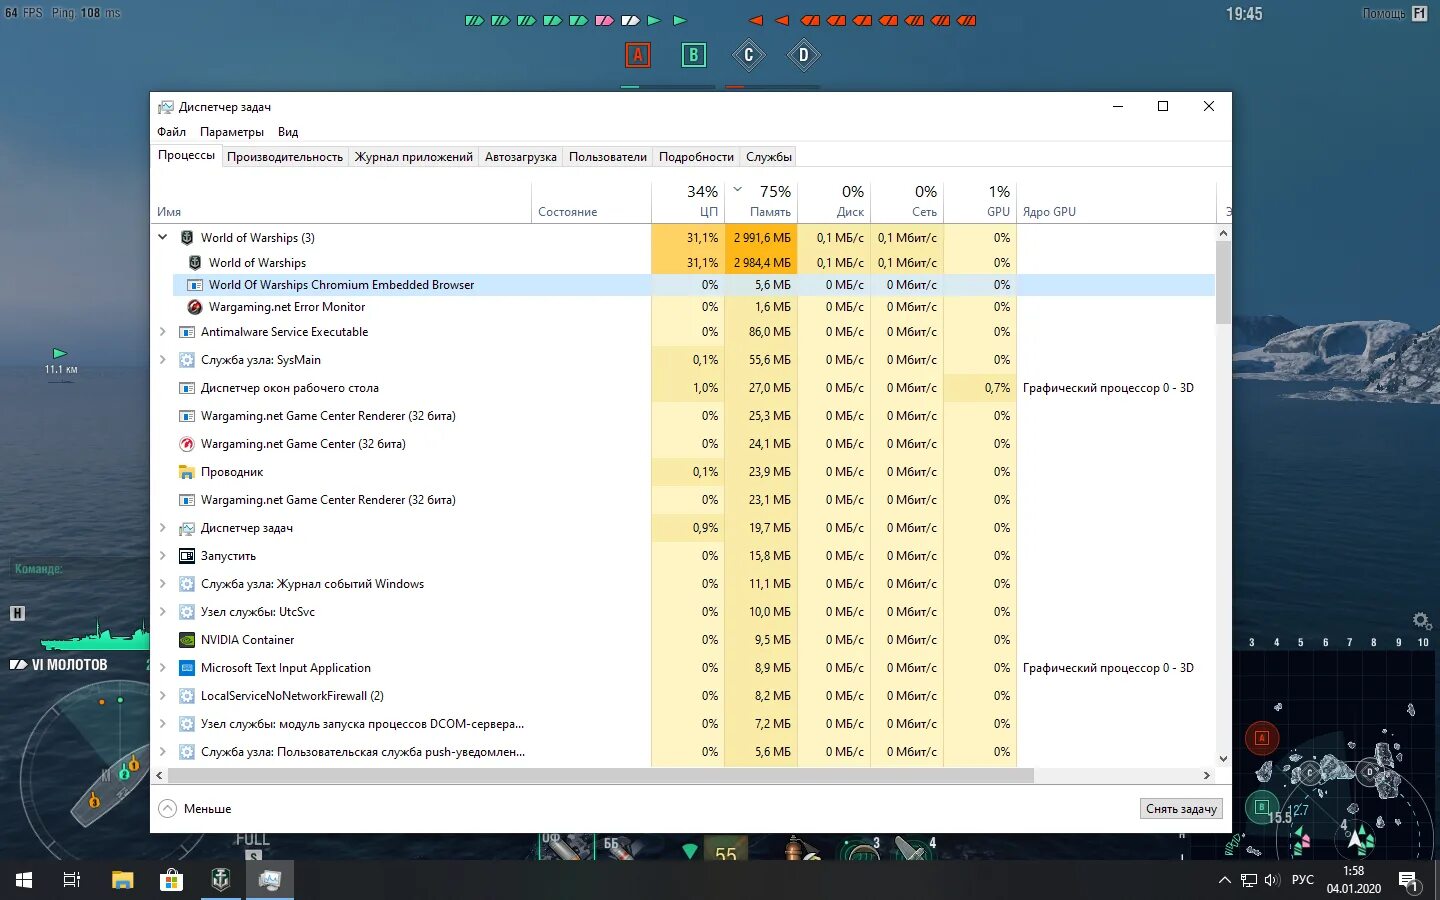The height and width of the screenshot is (900, 1440).
Task: Select the Служба узла: Пользовательская служба push-уведомлен… row
Action: coord(683,752)
